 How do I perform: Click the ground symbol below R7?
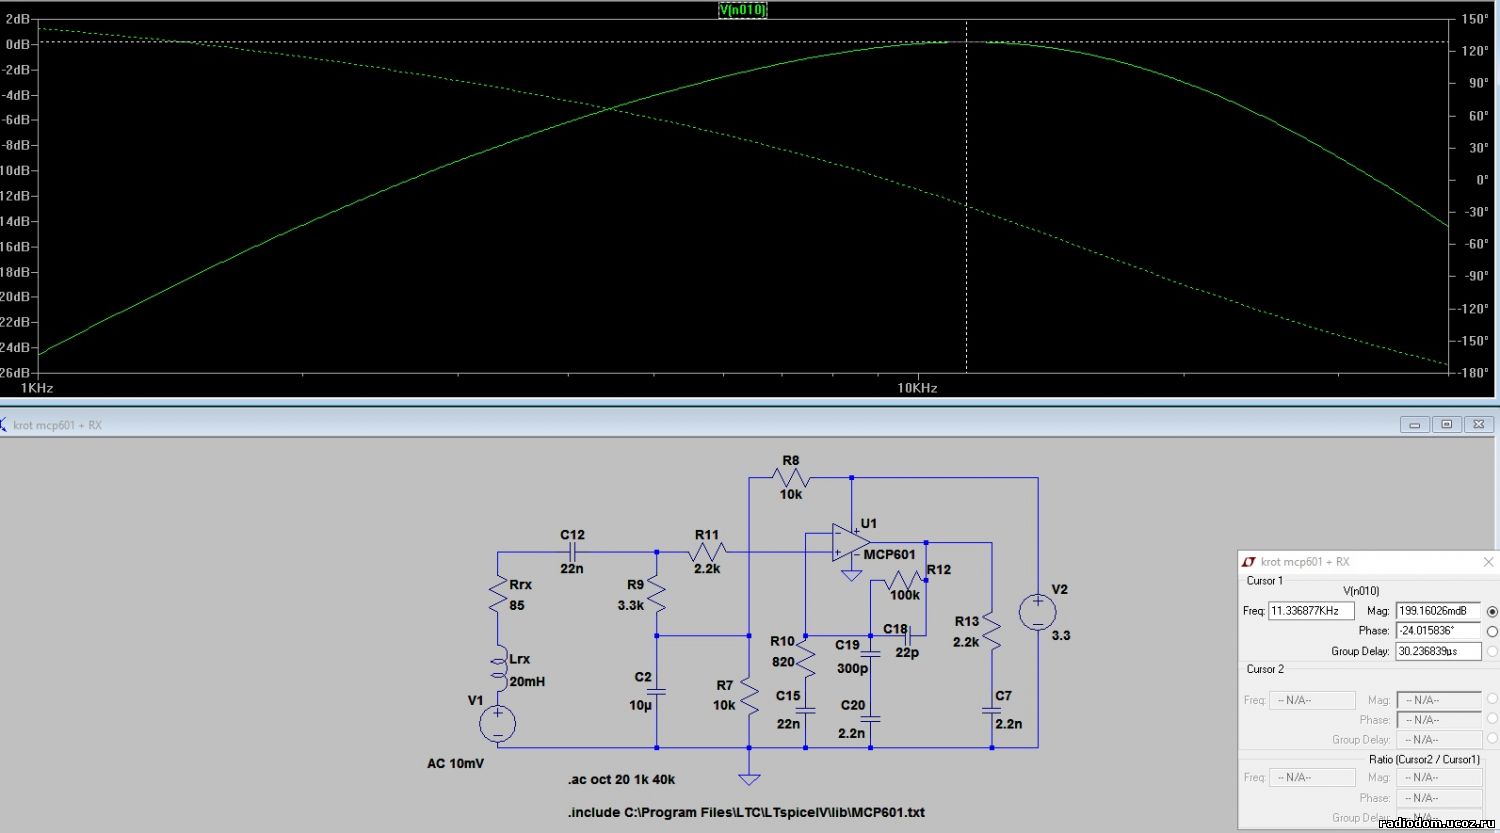click(749, 778)
